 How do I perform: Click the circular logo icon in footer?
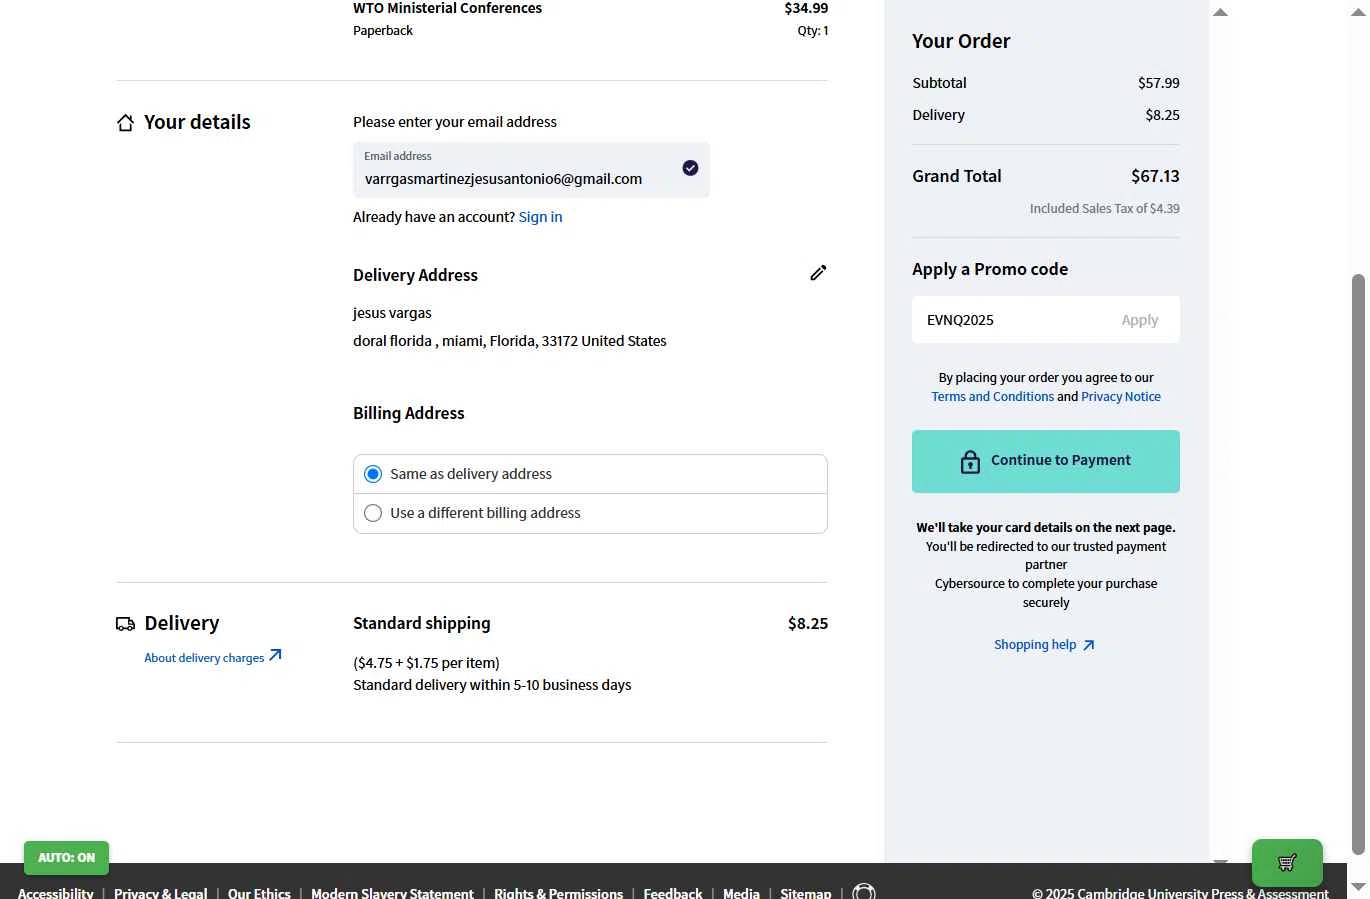[x=864, y=891]
